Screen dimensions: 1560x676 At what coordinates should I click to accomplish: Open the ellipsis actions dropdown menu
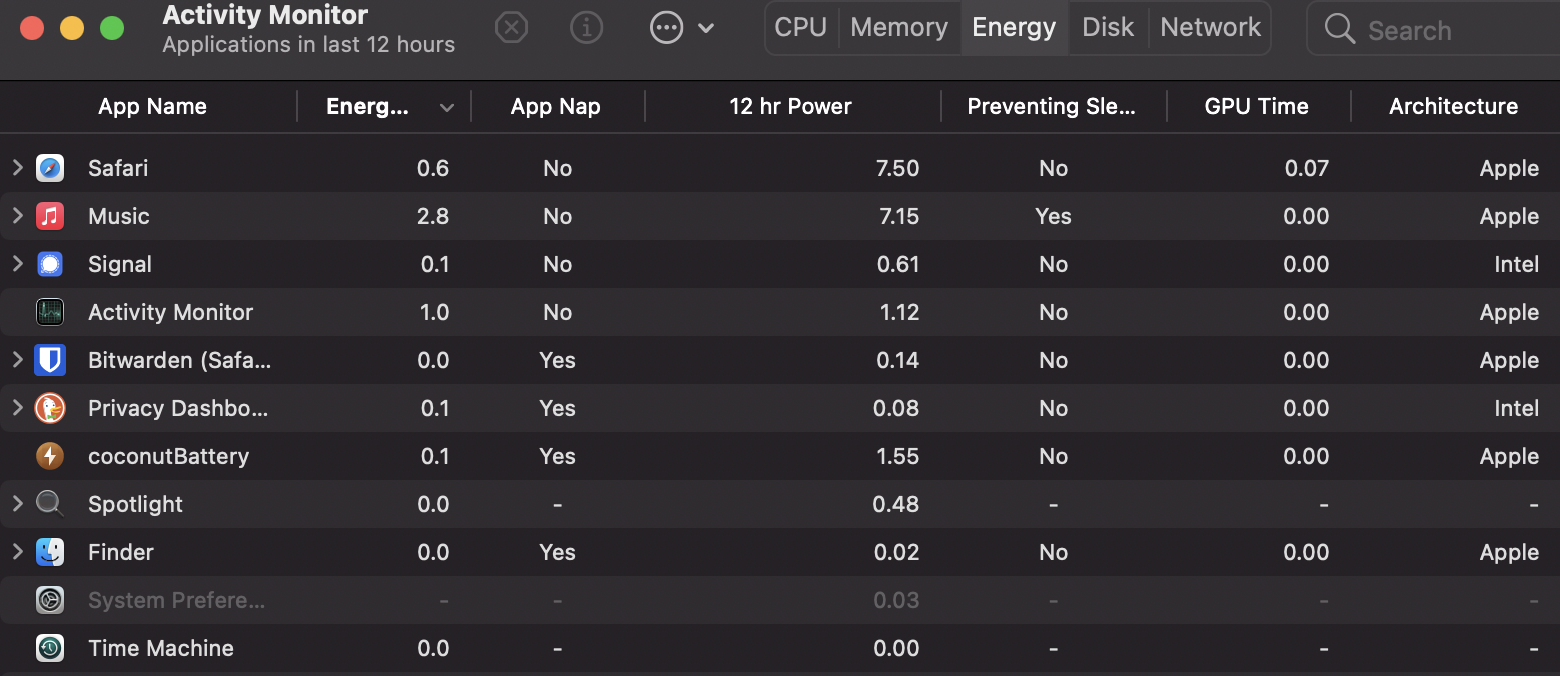(682, 28)
